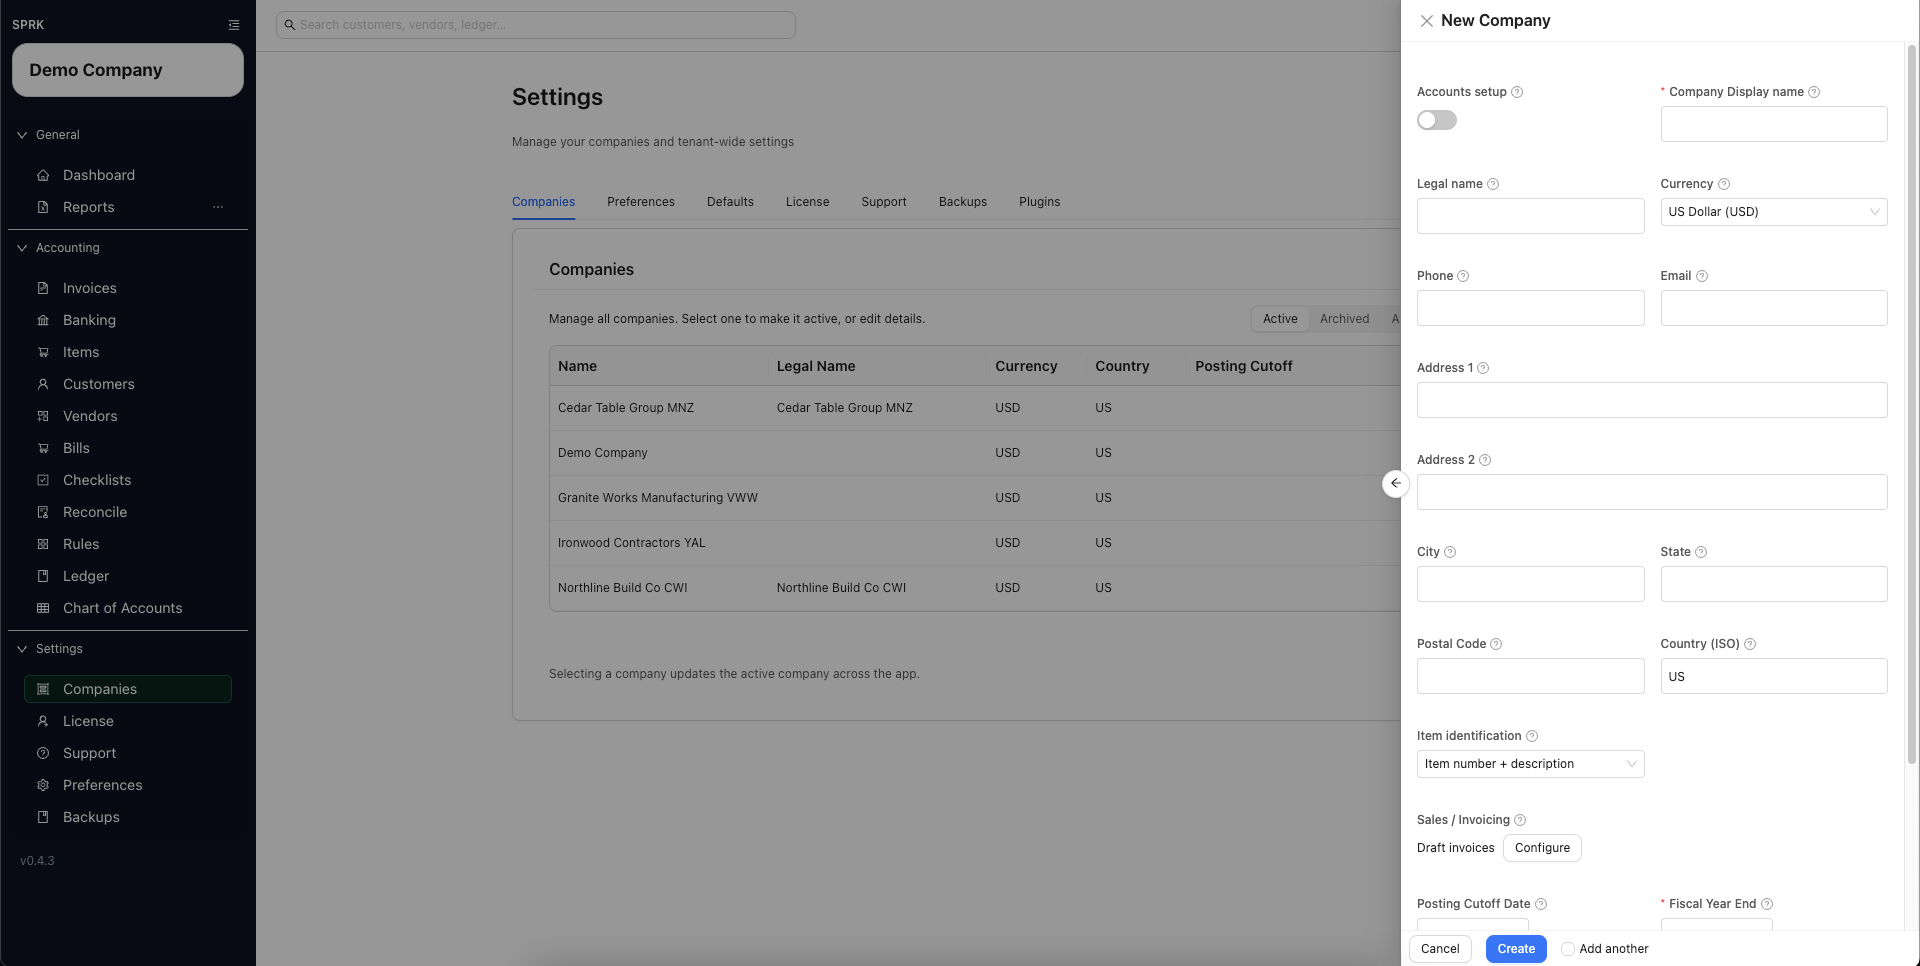Select the Active companies filter
The width and height of the screenshot is (1920, 966).
click(1280, 319)
